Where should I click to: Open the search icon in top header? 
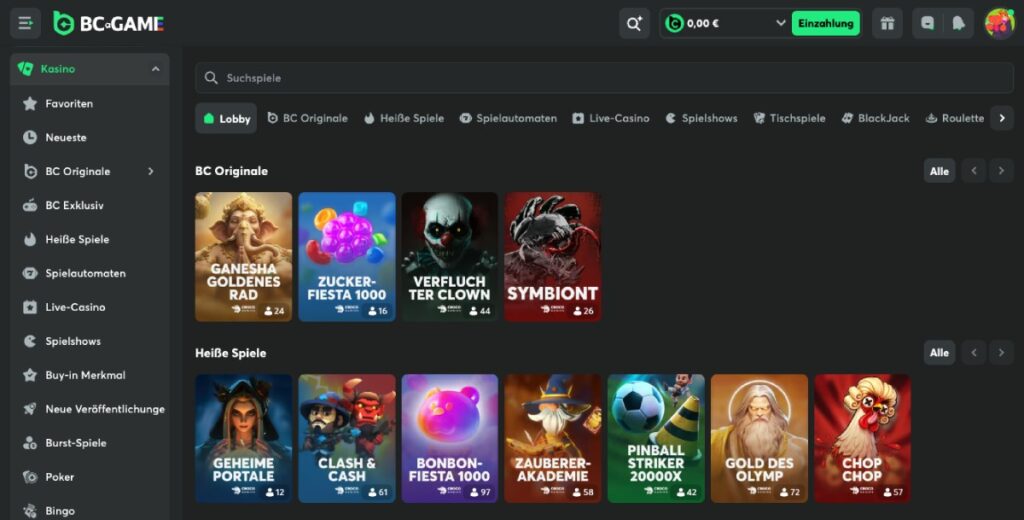pos(634,24)
